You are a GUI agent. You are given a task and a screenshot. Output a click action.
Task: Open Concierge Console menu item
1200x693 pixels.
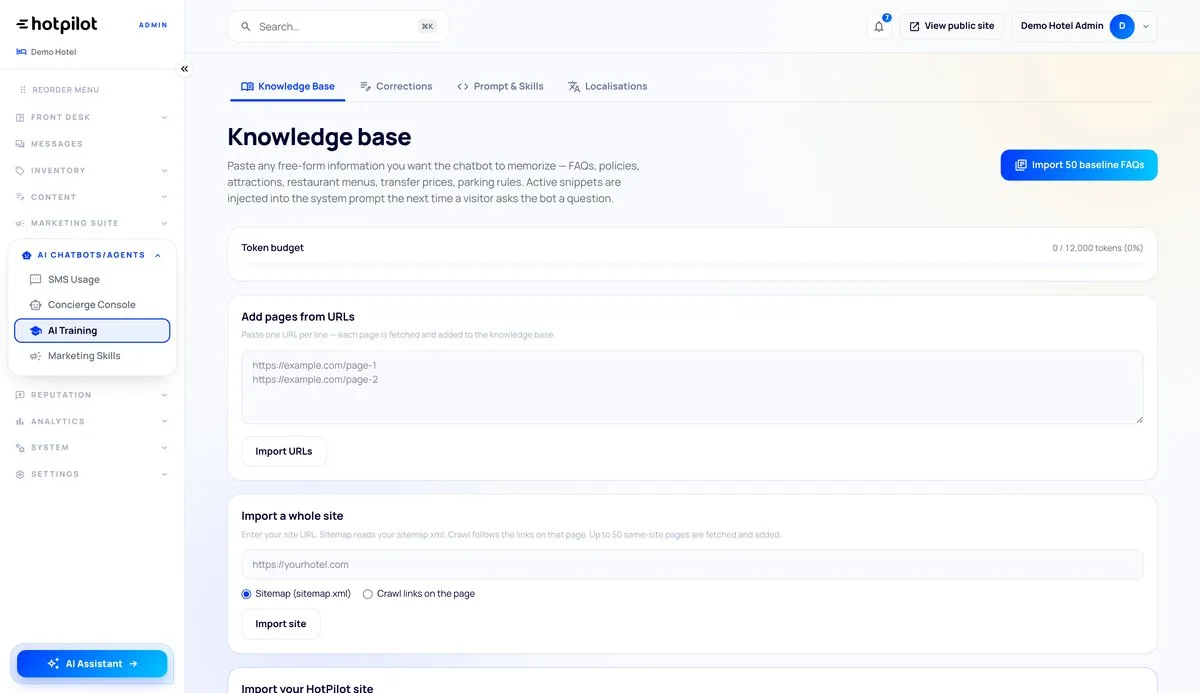click(92, 305)
